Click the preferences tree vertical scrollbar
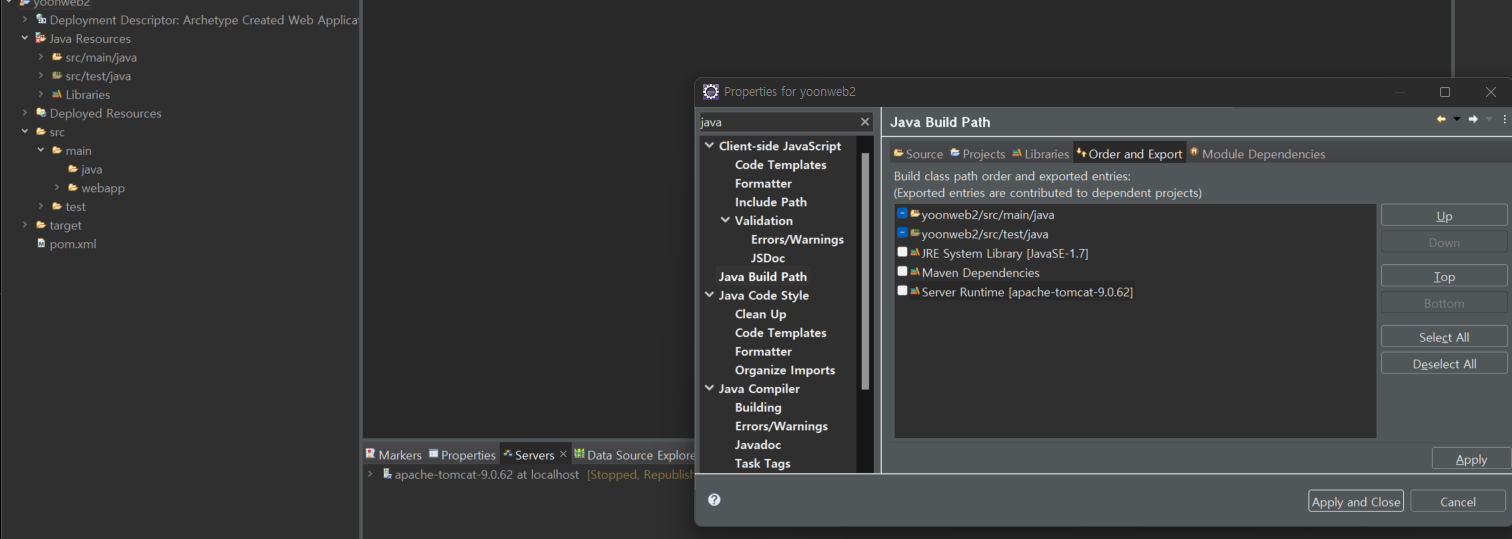Screen dimensions: 1512x539 click(x=865, y=270)
